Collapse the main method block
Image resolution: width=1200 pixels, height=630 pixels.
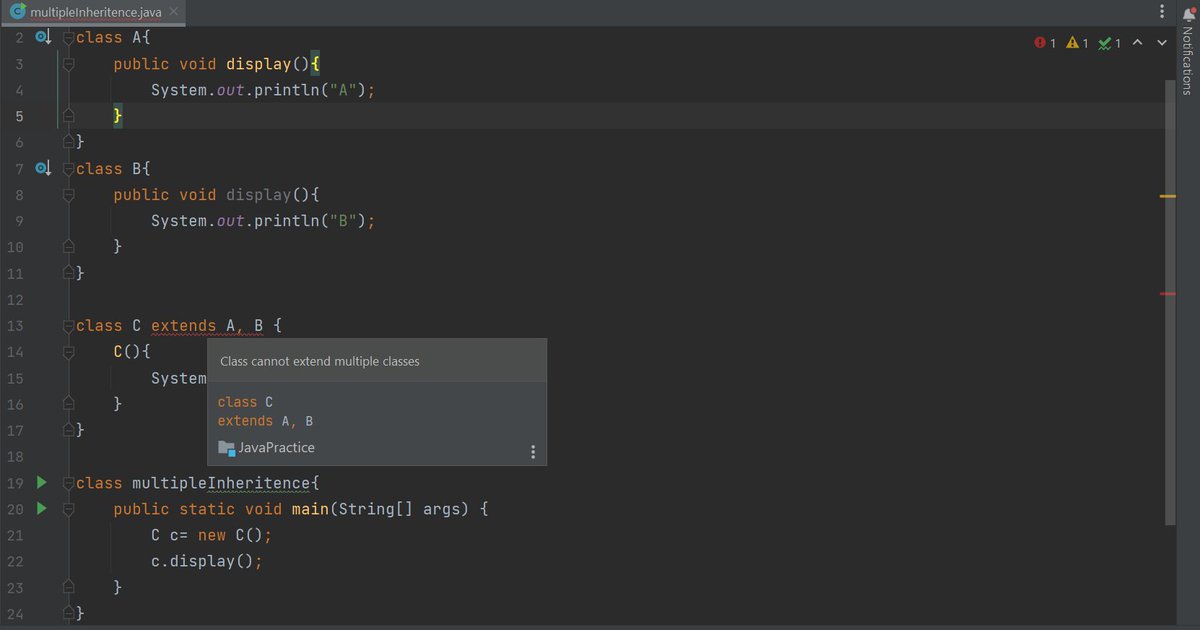click(68, 509)
